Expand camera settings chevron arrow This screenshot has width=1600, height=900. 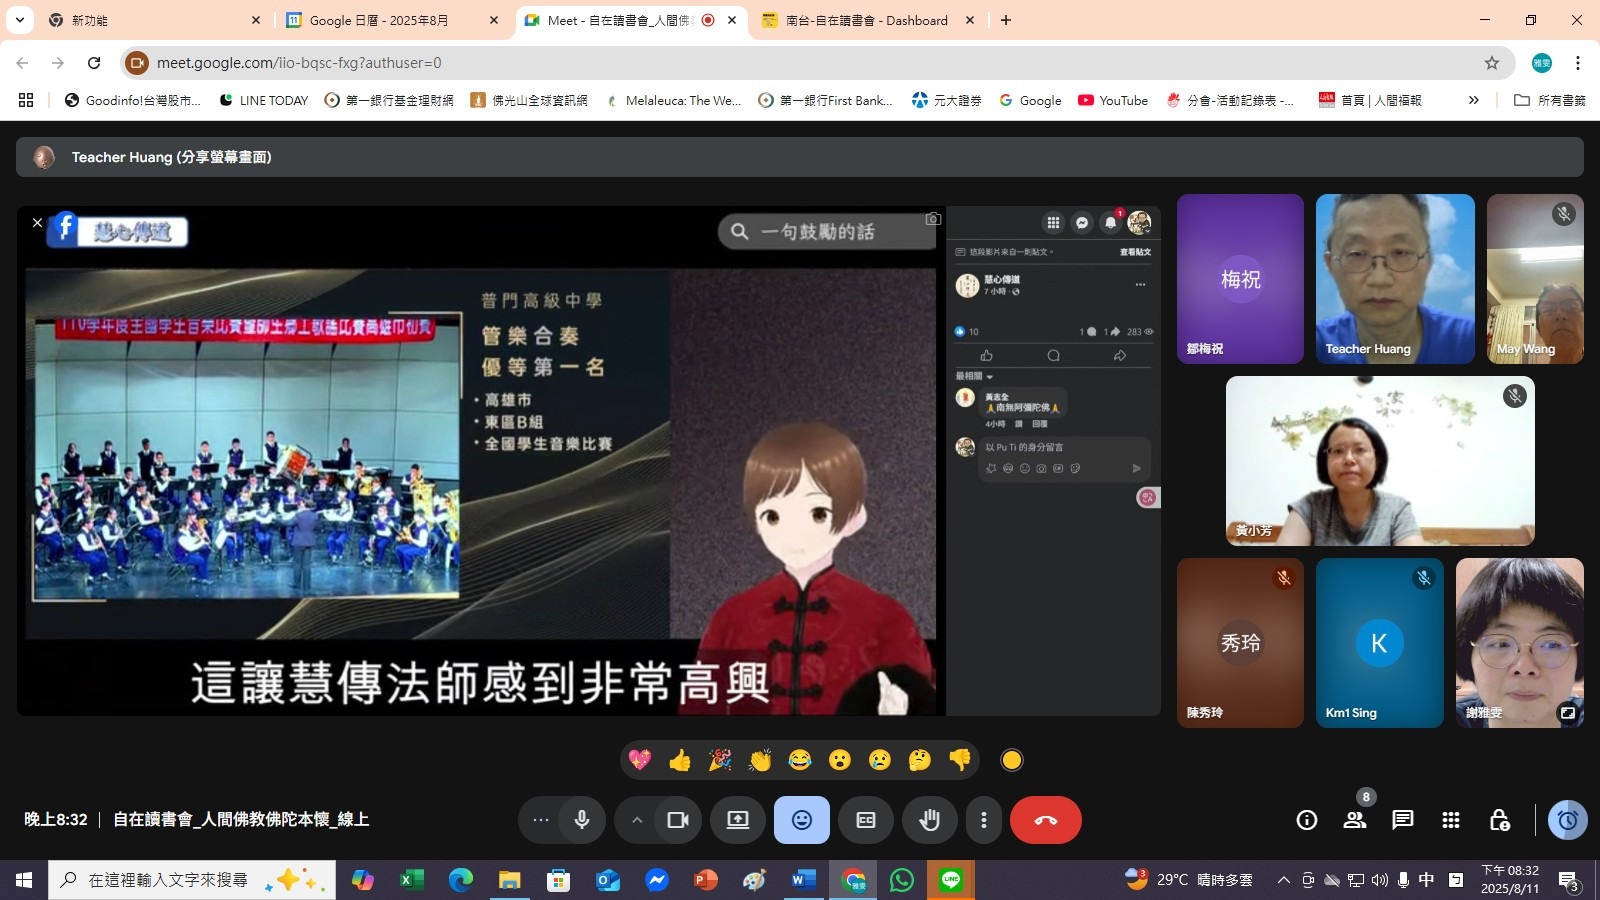click(x=636, y=820)
